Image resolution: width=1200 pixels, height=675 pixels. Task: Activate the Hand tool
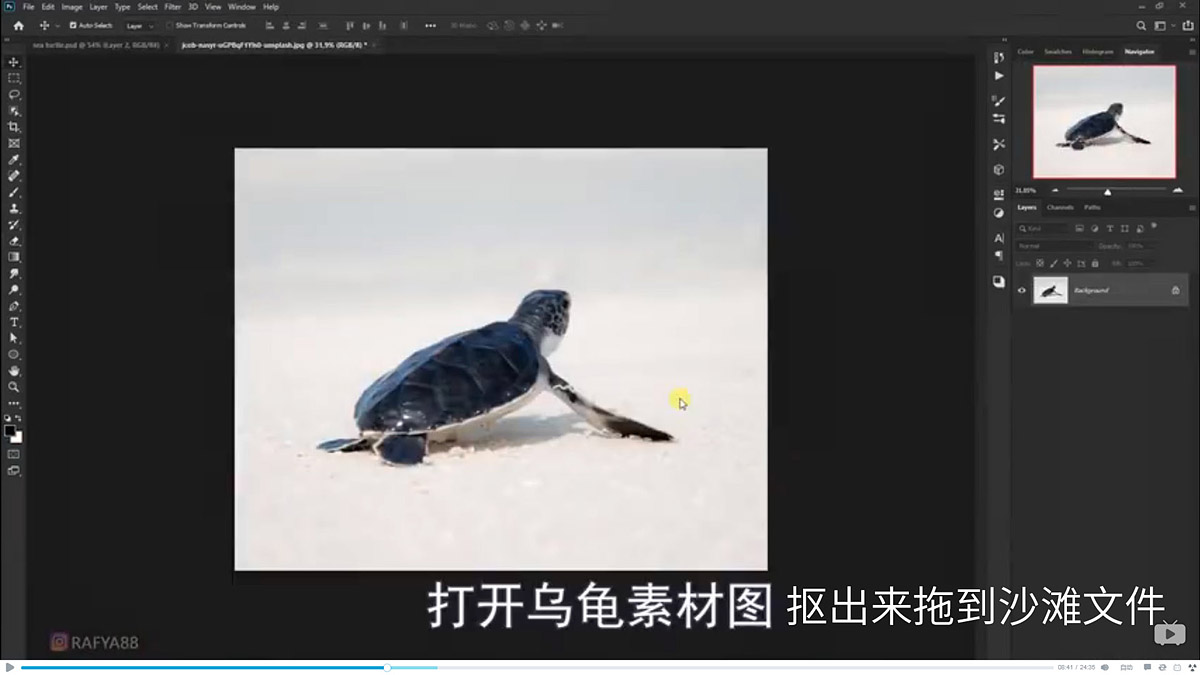[x=14, y=369]
